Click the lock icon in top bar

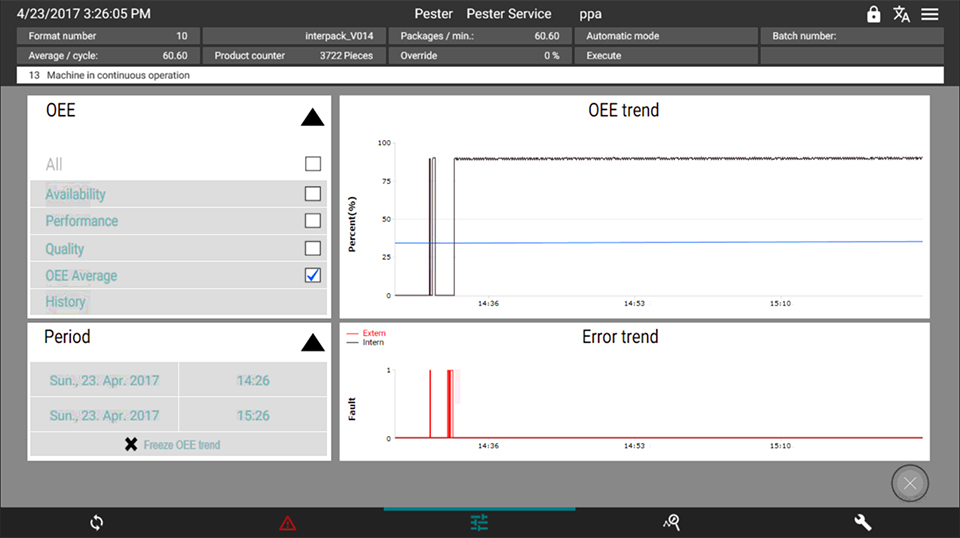pyautogui.click(x=874, y=14)
